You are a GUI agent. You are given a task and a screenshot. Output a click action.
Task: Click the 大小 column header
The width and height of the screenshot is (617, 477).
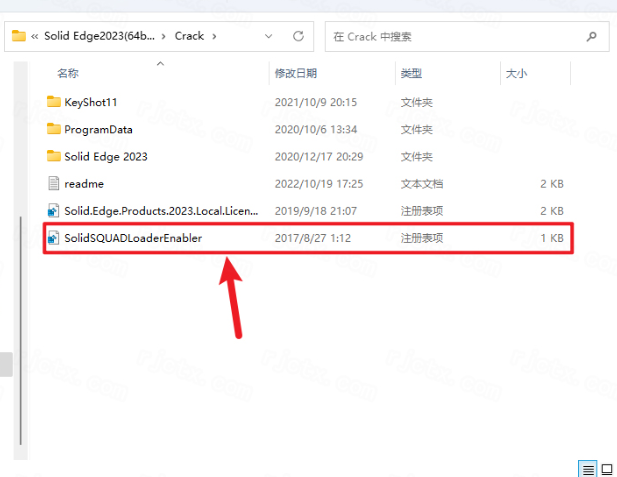(x=516, y=73)
